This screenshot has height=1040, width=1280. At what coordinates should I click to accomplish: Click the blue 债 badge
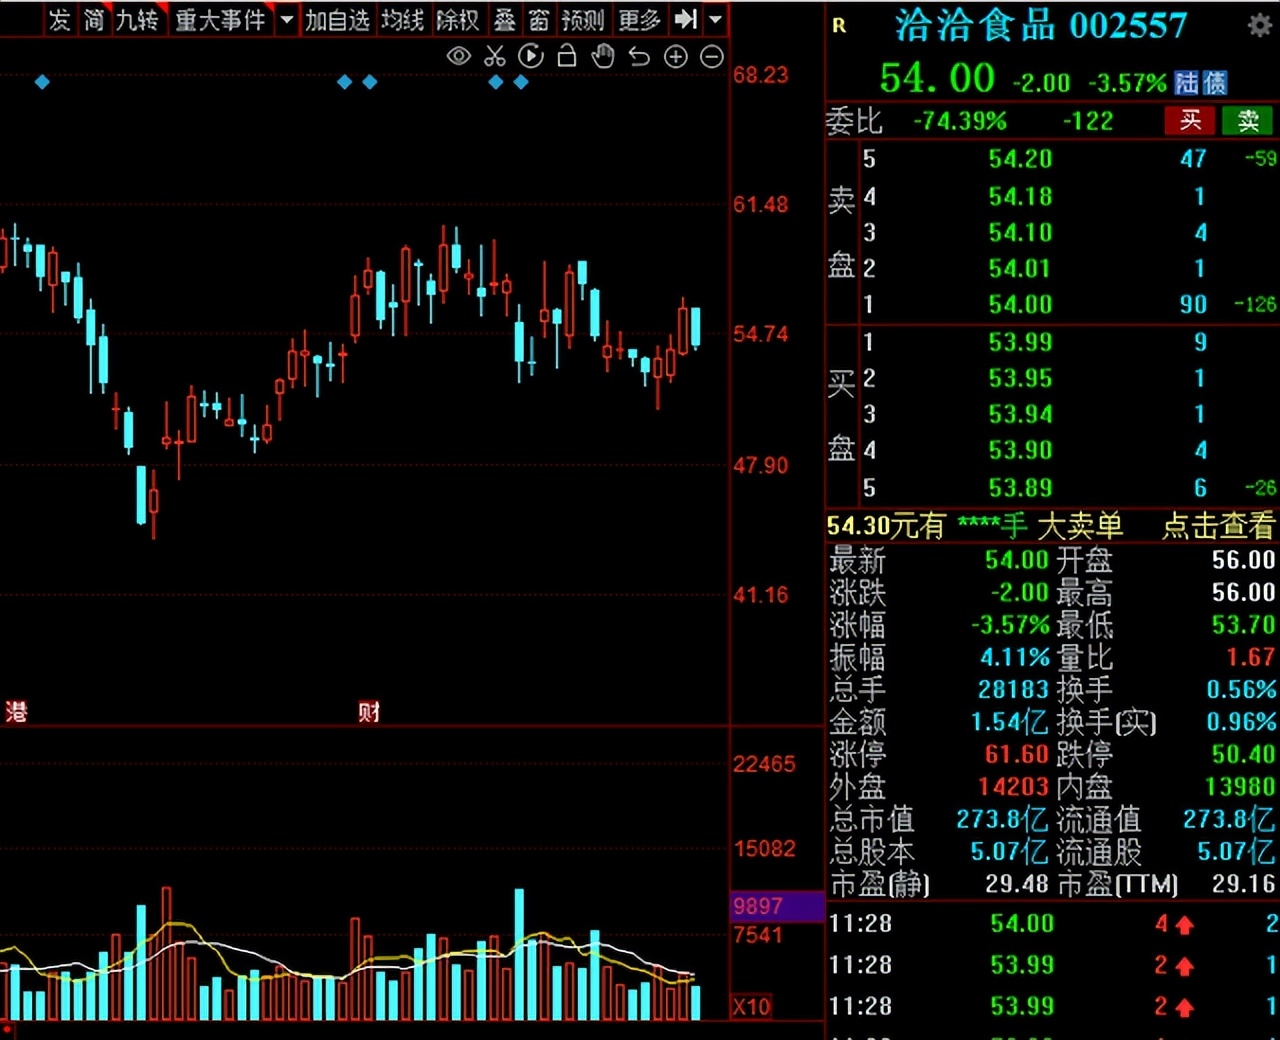[x=1214, y=82]
